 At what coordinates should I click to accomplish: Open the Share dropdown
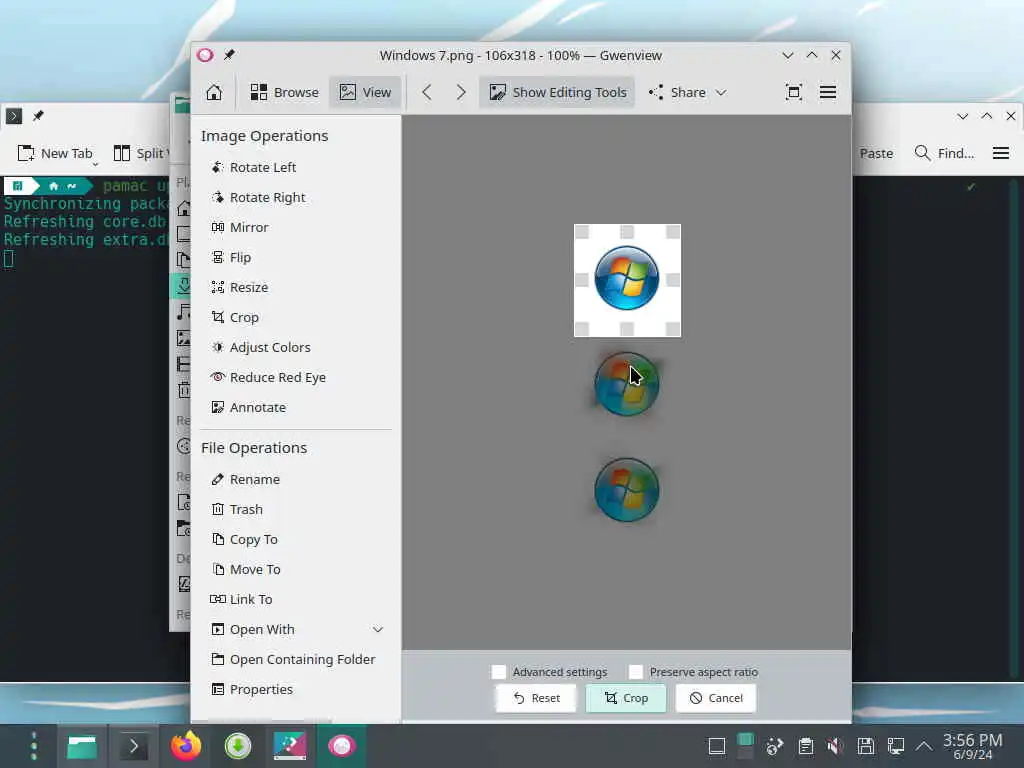[688, 92]
